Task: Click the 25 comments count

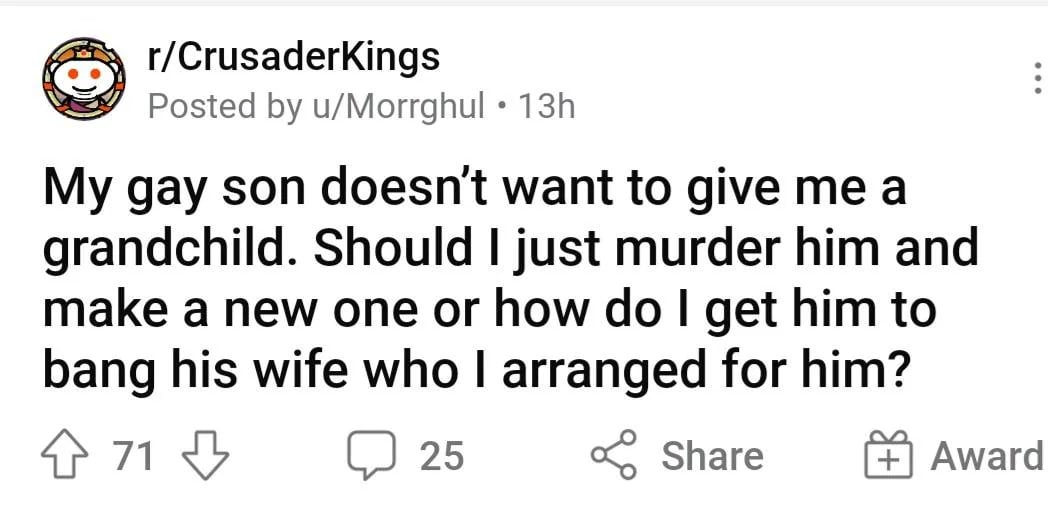Action: [x=442, y=456]
